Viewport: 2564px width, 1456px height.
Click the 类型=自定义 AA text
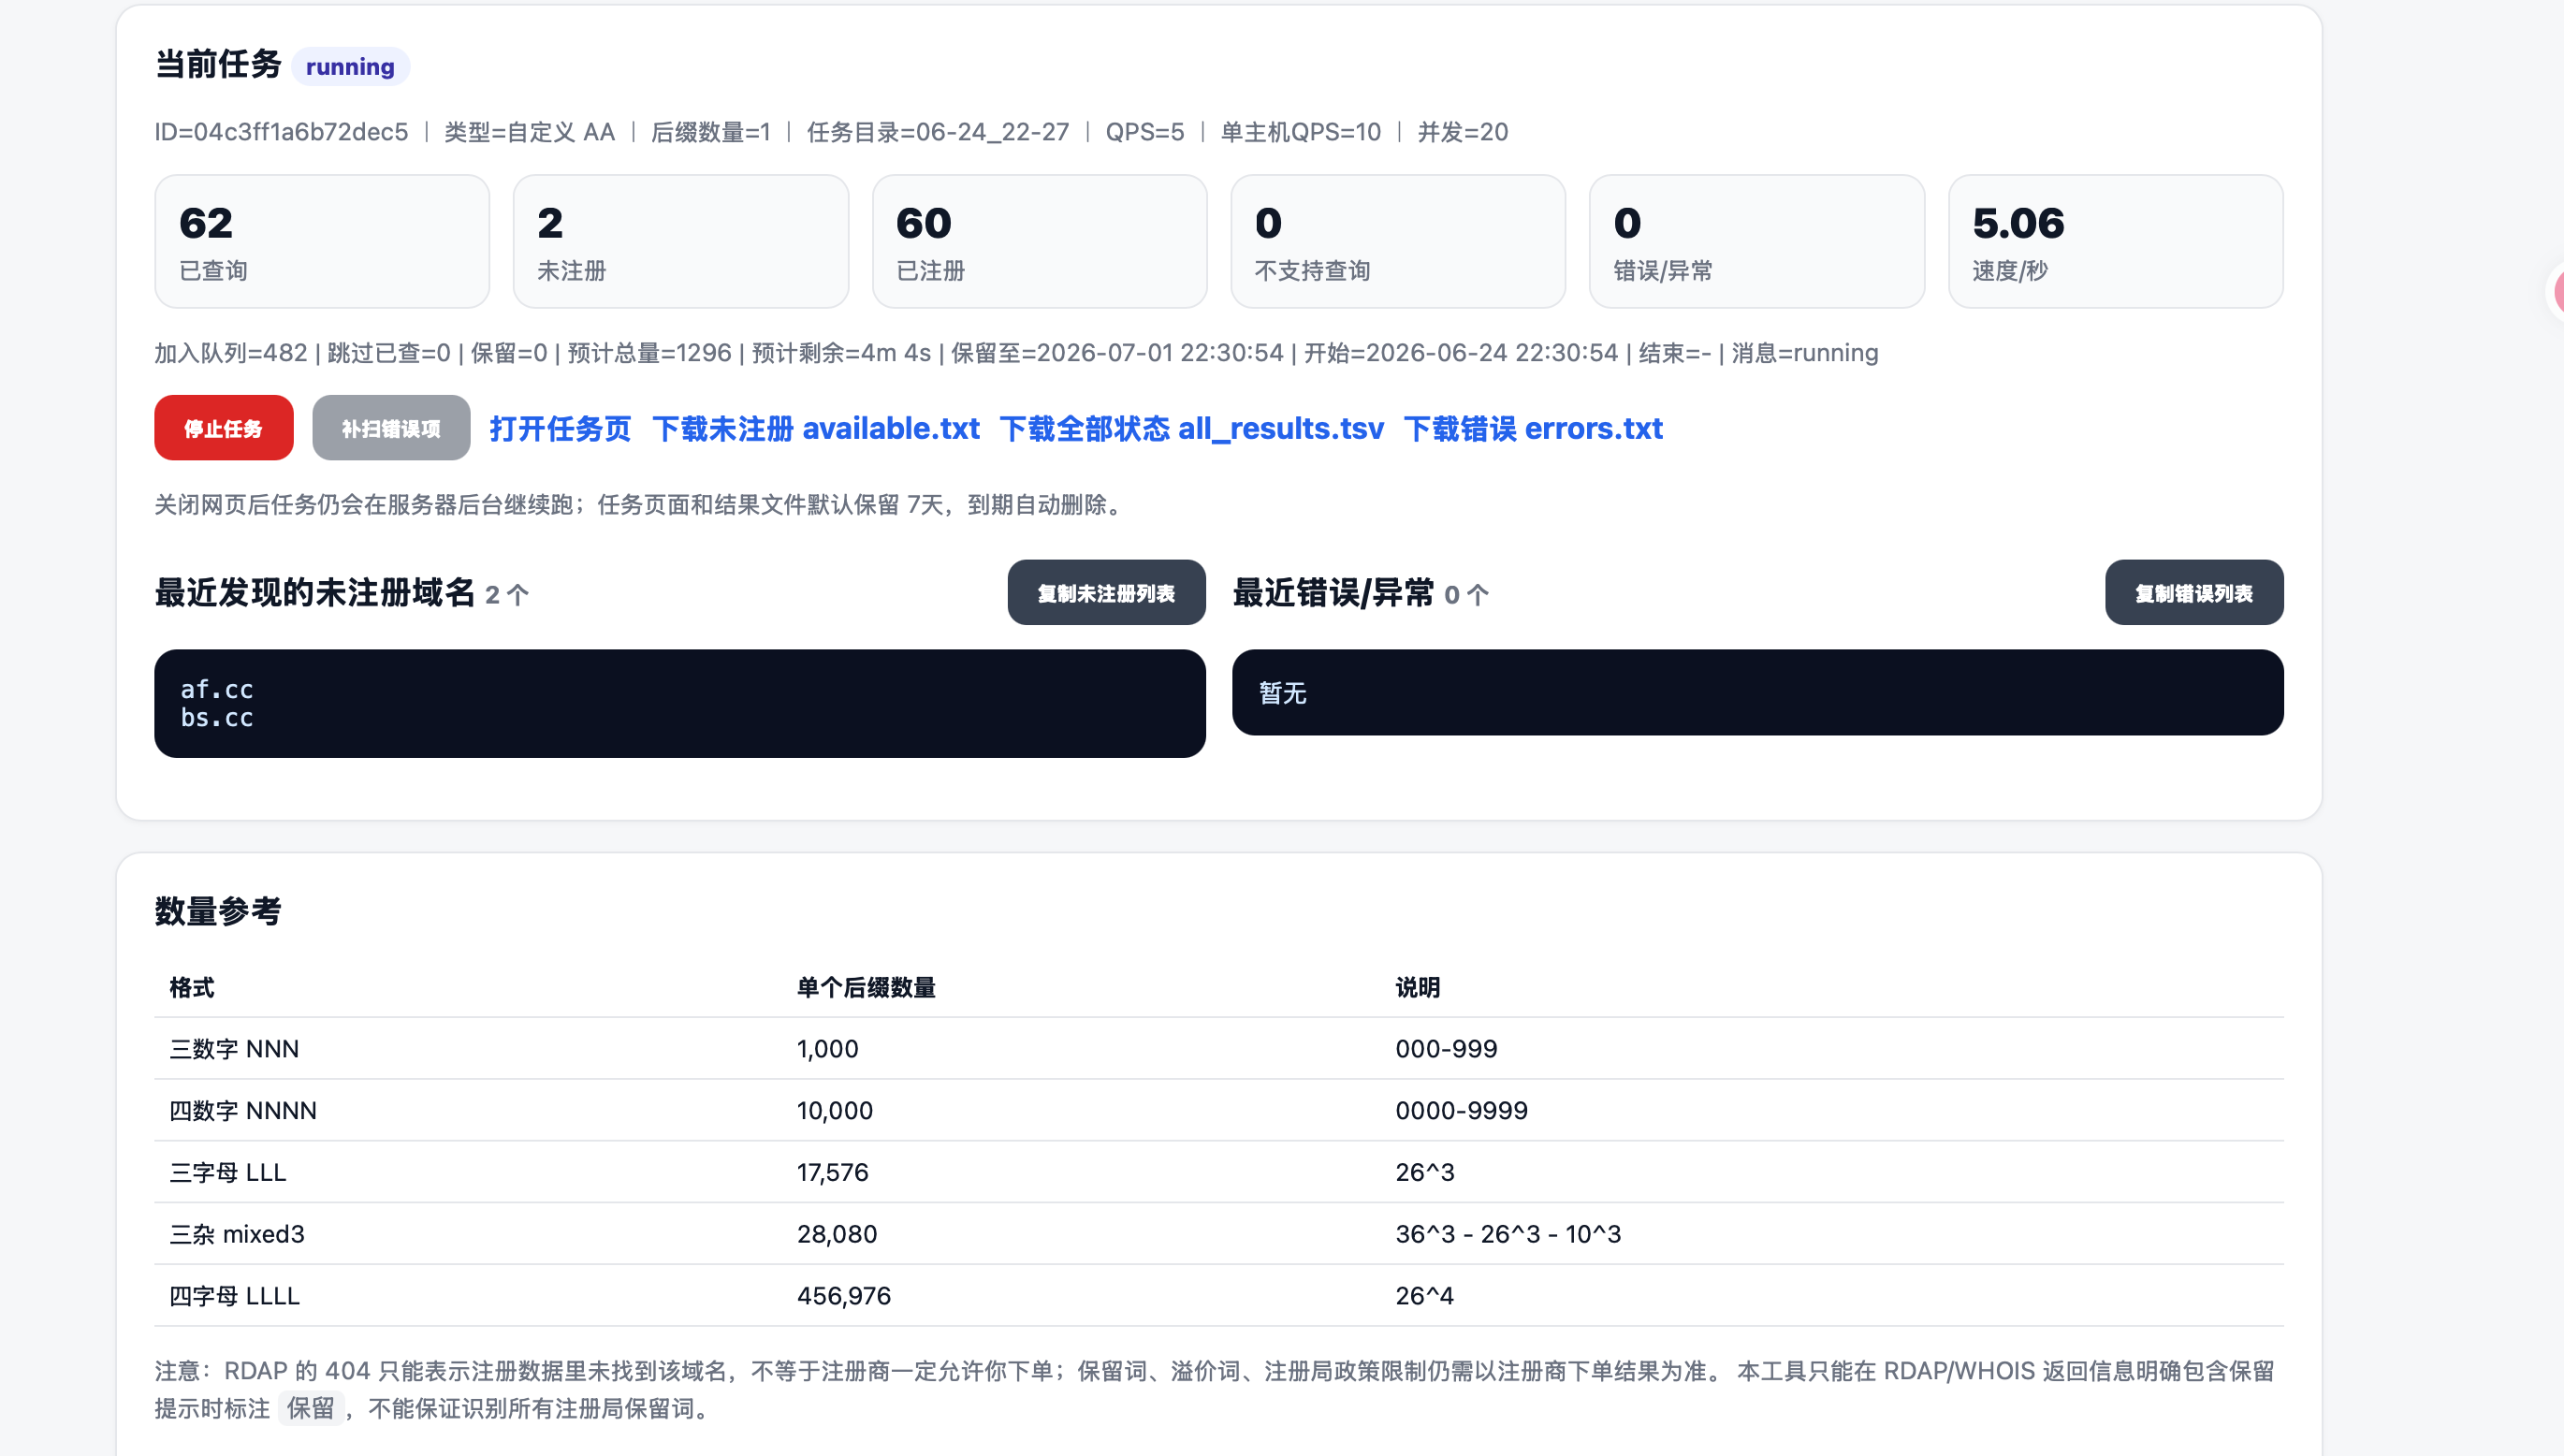coord(529,132)
